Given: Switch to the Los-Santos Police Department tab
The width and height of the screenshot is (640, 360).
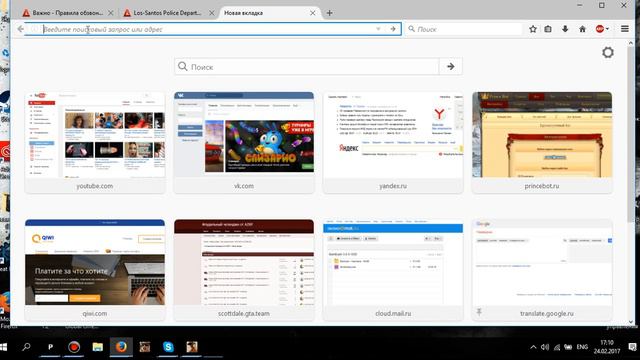Looking at the screenshot, I should (x=167, y=13).
